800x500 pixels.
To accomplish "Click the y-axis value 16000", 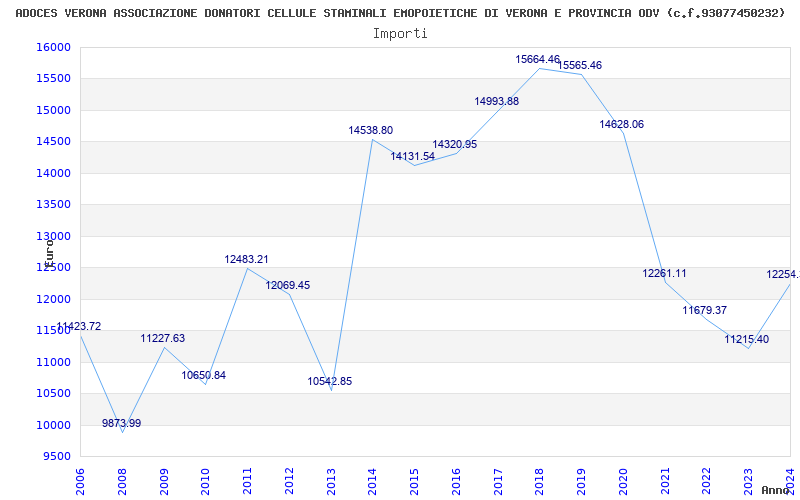I will (53, 47).
